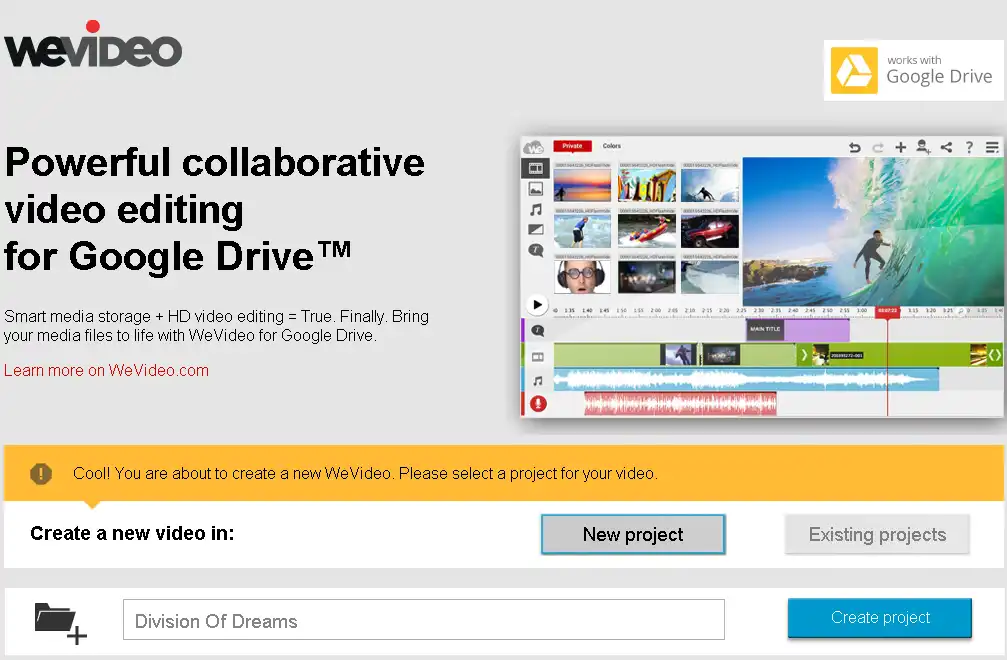The image size is (1007, 660).
Task: Click the text track icon on timeline
Action: 538,331
